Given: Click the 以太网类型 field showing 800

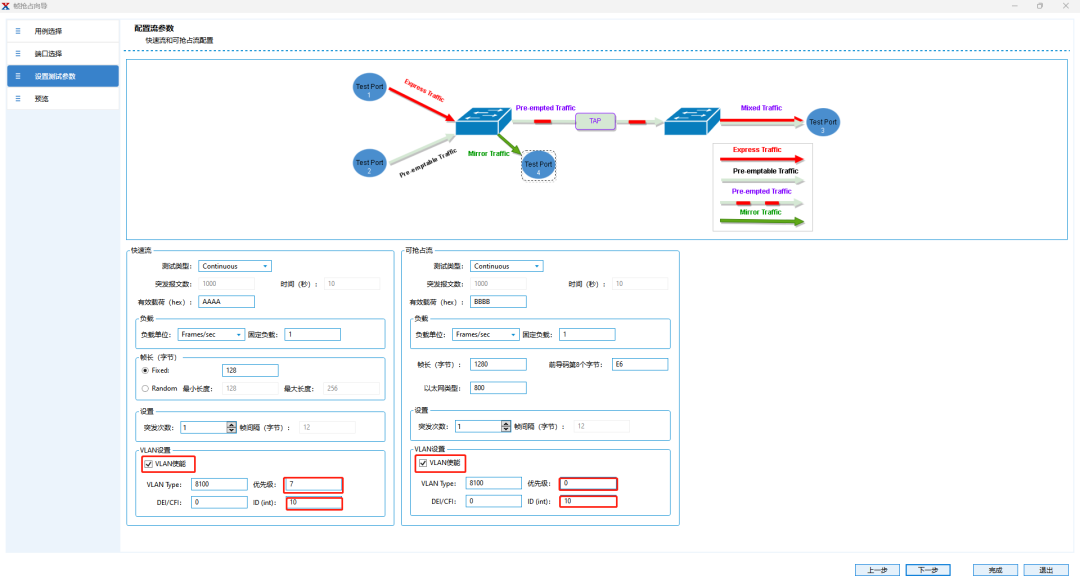Looking at the screenshot, I should point(499,388).
